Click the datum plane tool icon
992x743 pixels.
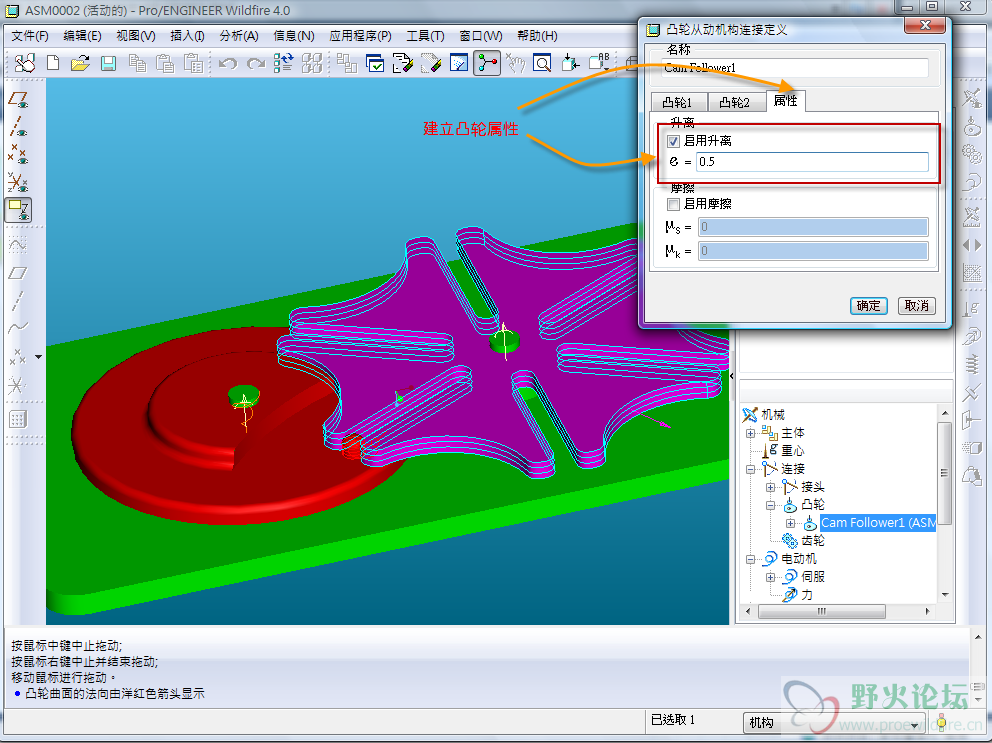click(18, 273)
